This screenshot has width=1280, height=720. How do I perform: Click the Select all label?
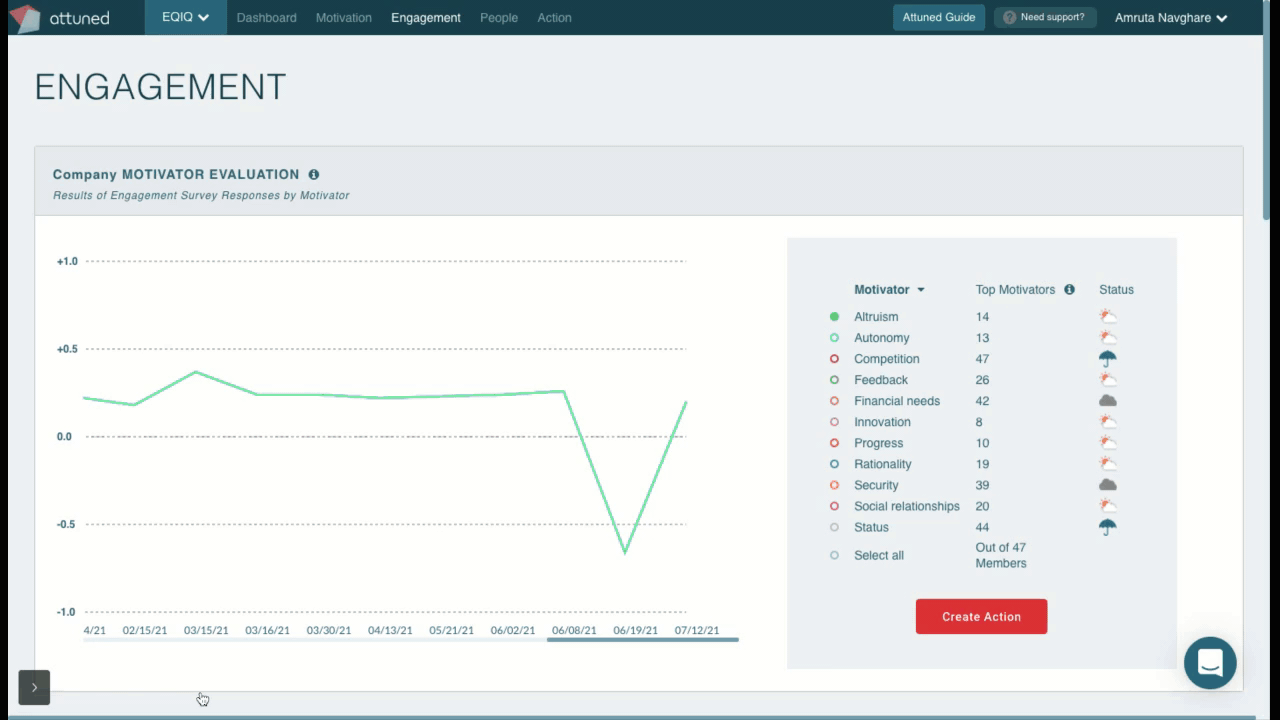(x=879, y=555)
